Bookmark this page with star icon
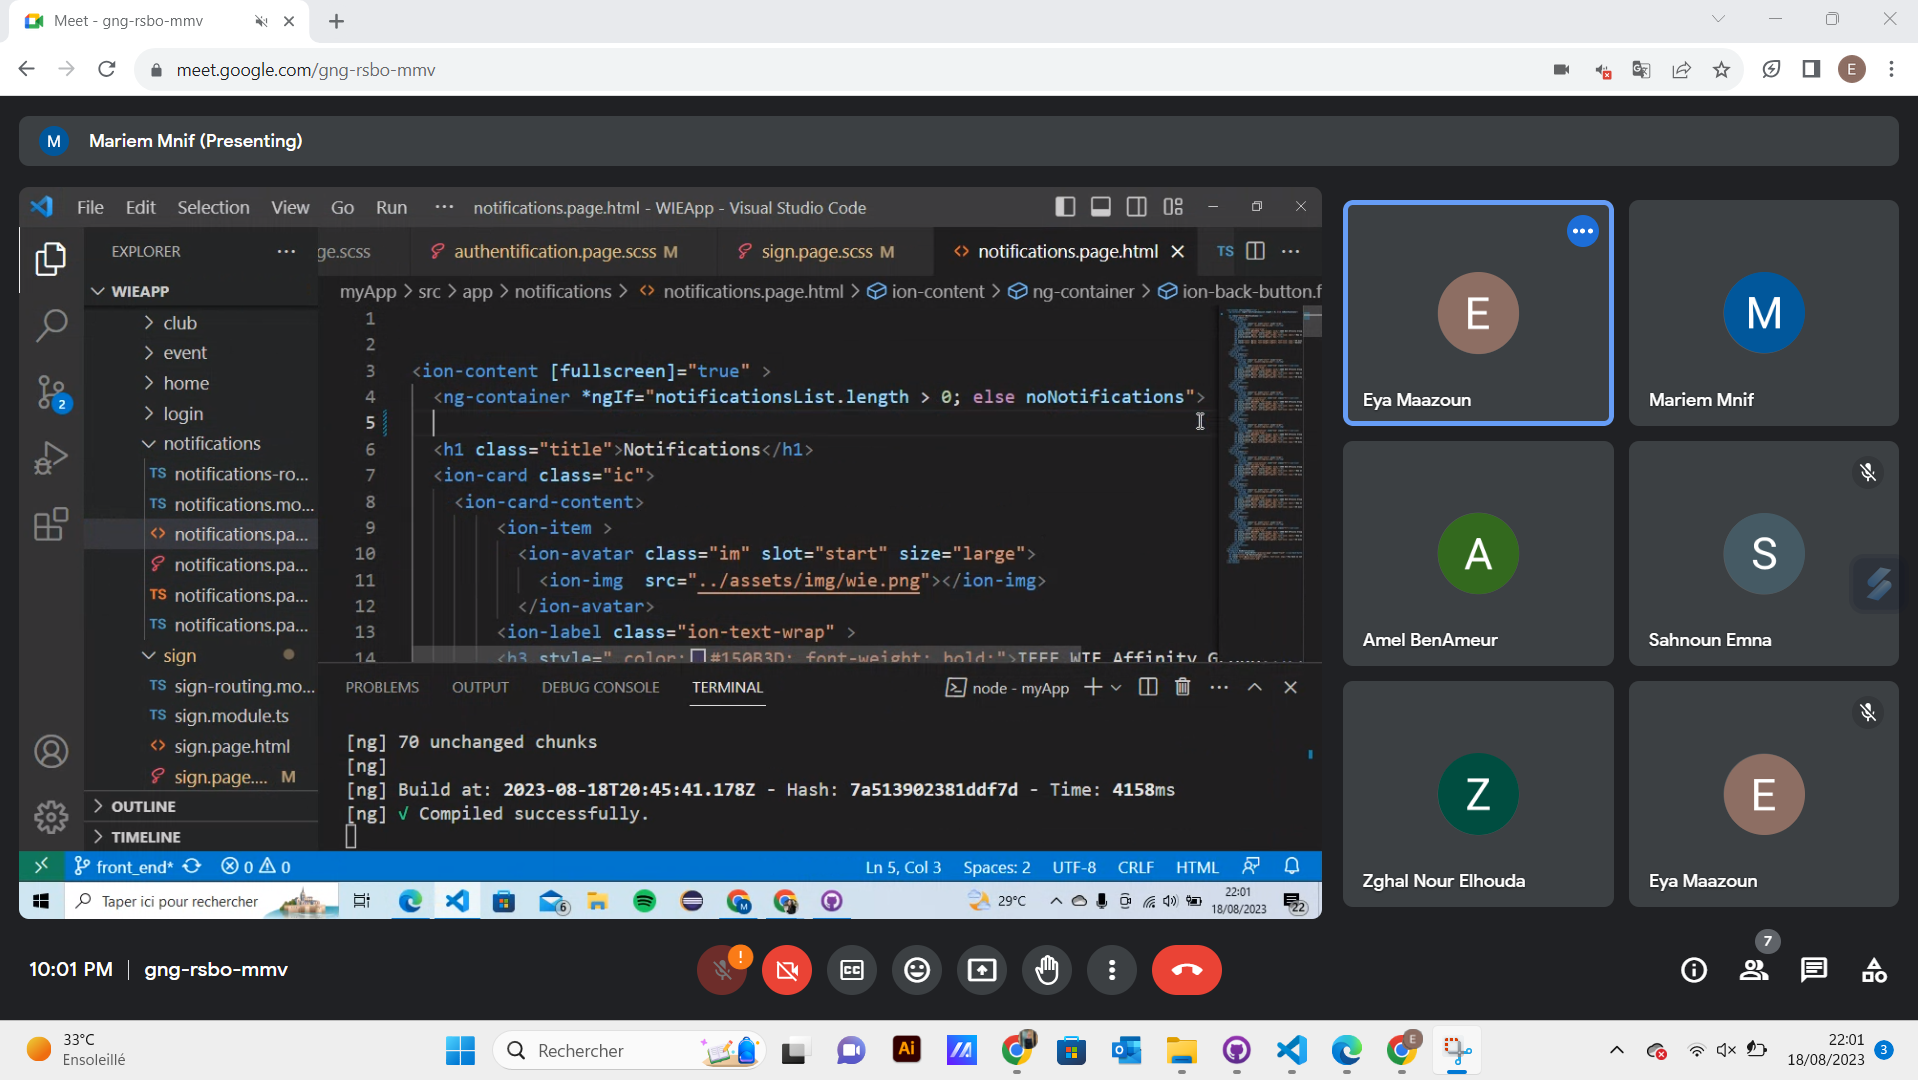The height and width of the screenshot is (1080, 1918). click(1721, 69)
